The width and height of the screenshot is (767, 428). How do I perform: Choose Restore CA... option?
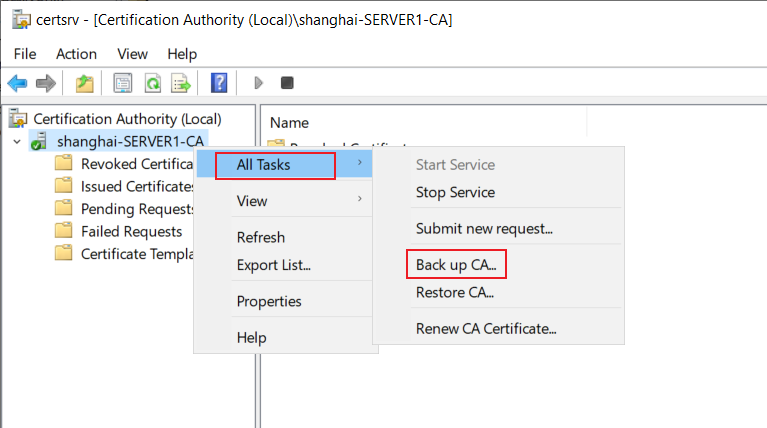(x=454, y=293)
